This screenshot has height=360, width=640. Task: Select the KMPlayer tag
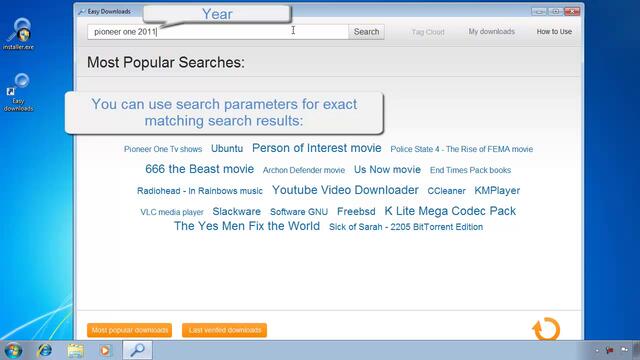(x=497, y=190)
